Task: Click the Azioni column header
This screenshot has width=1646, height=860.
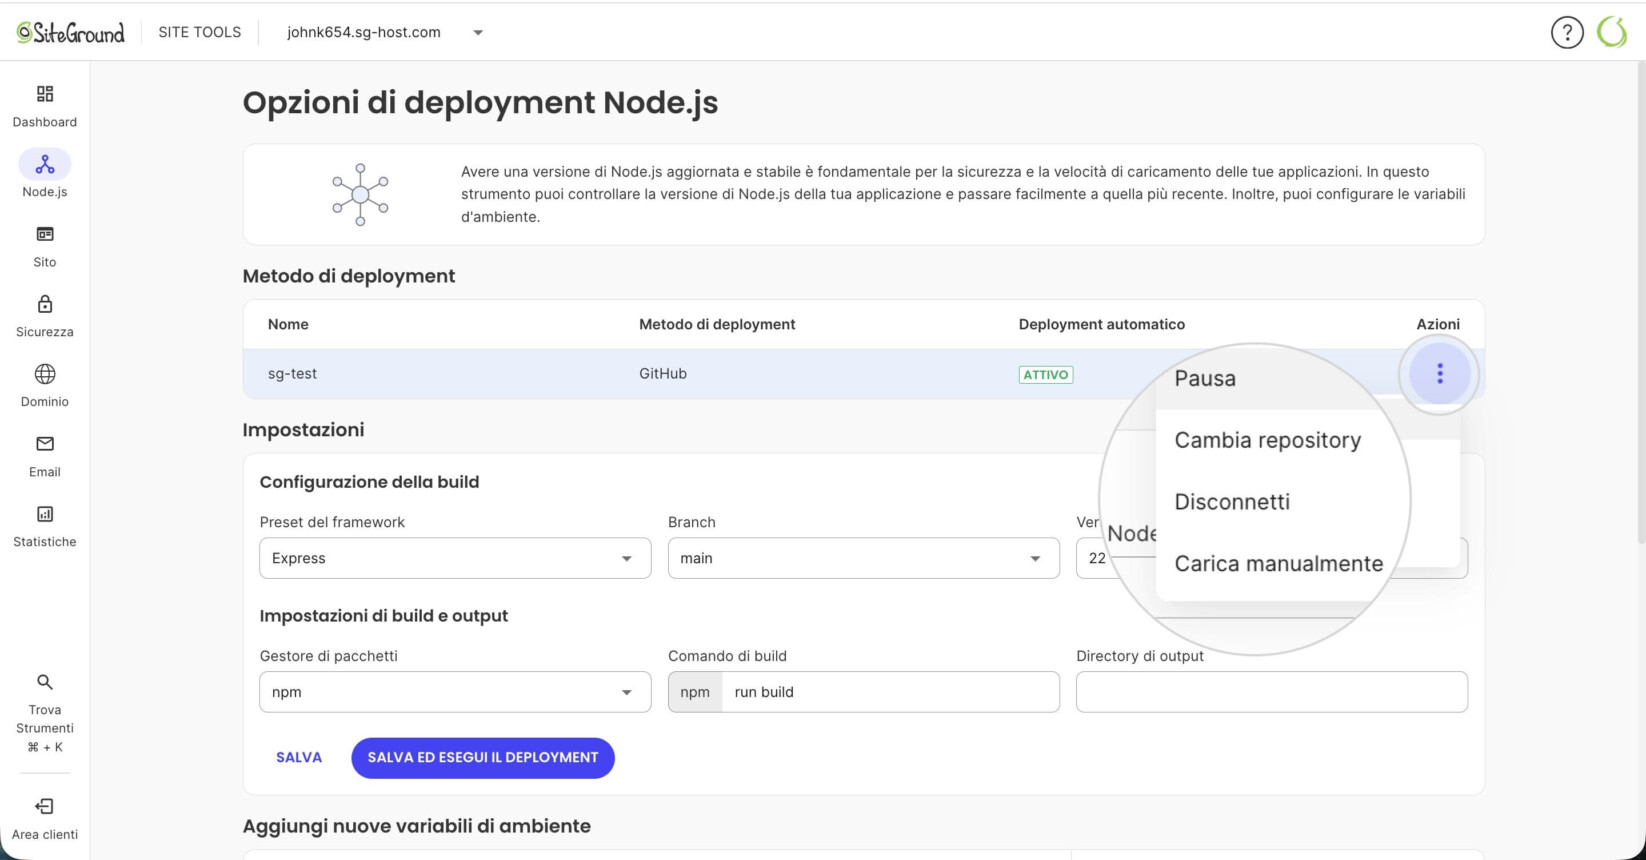Action: (1438, 324)
